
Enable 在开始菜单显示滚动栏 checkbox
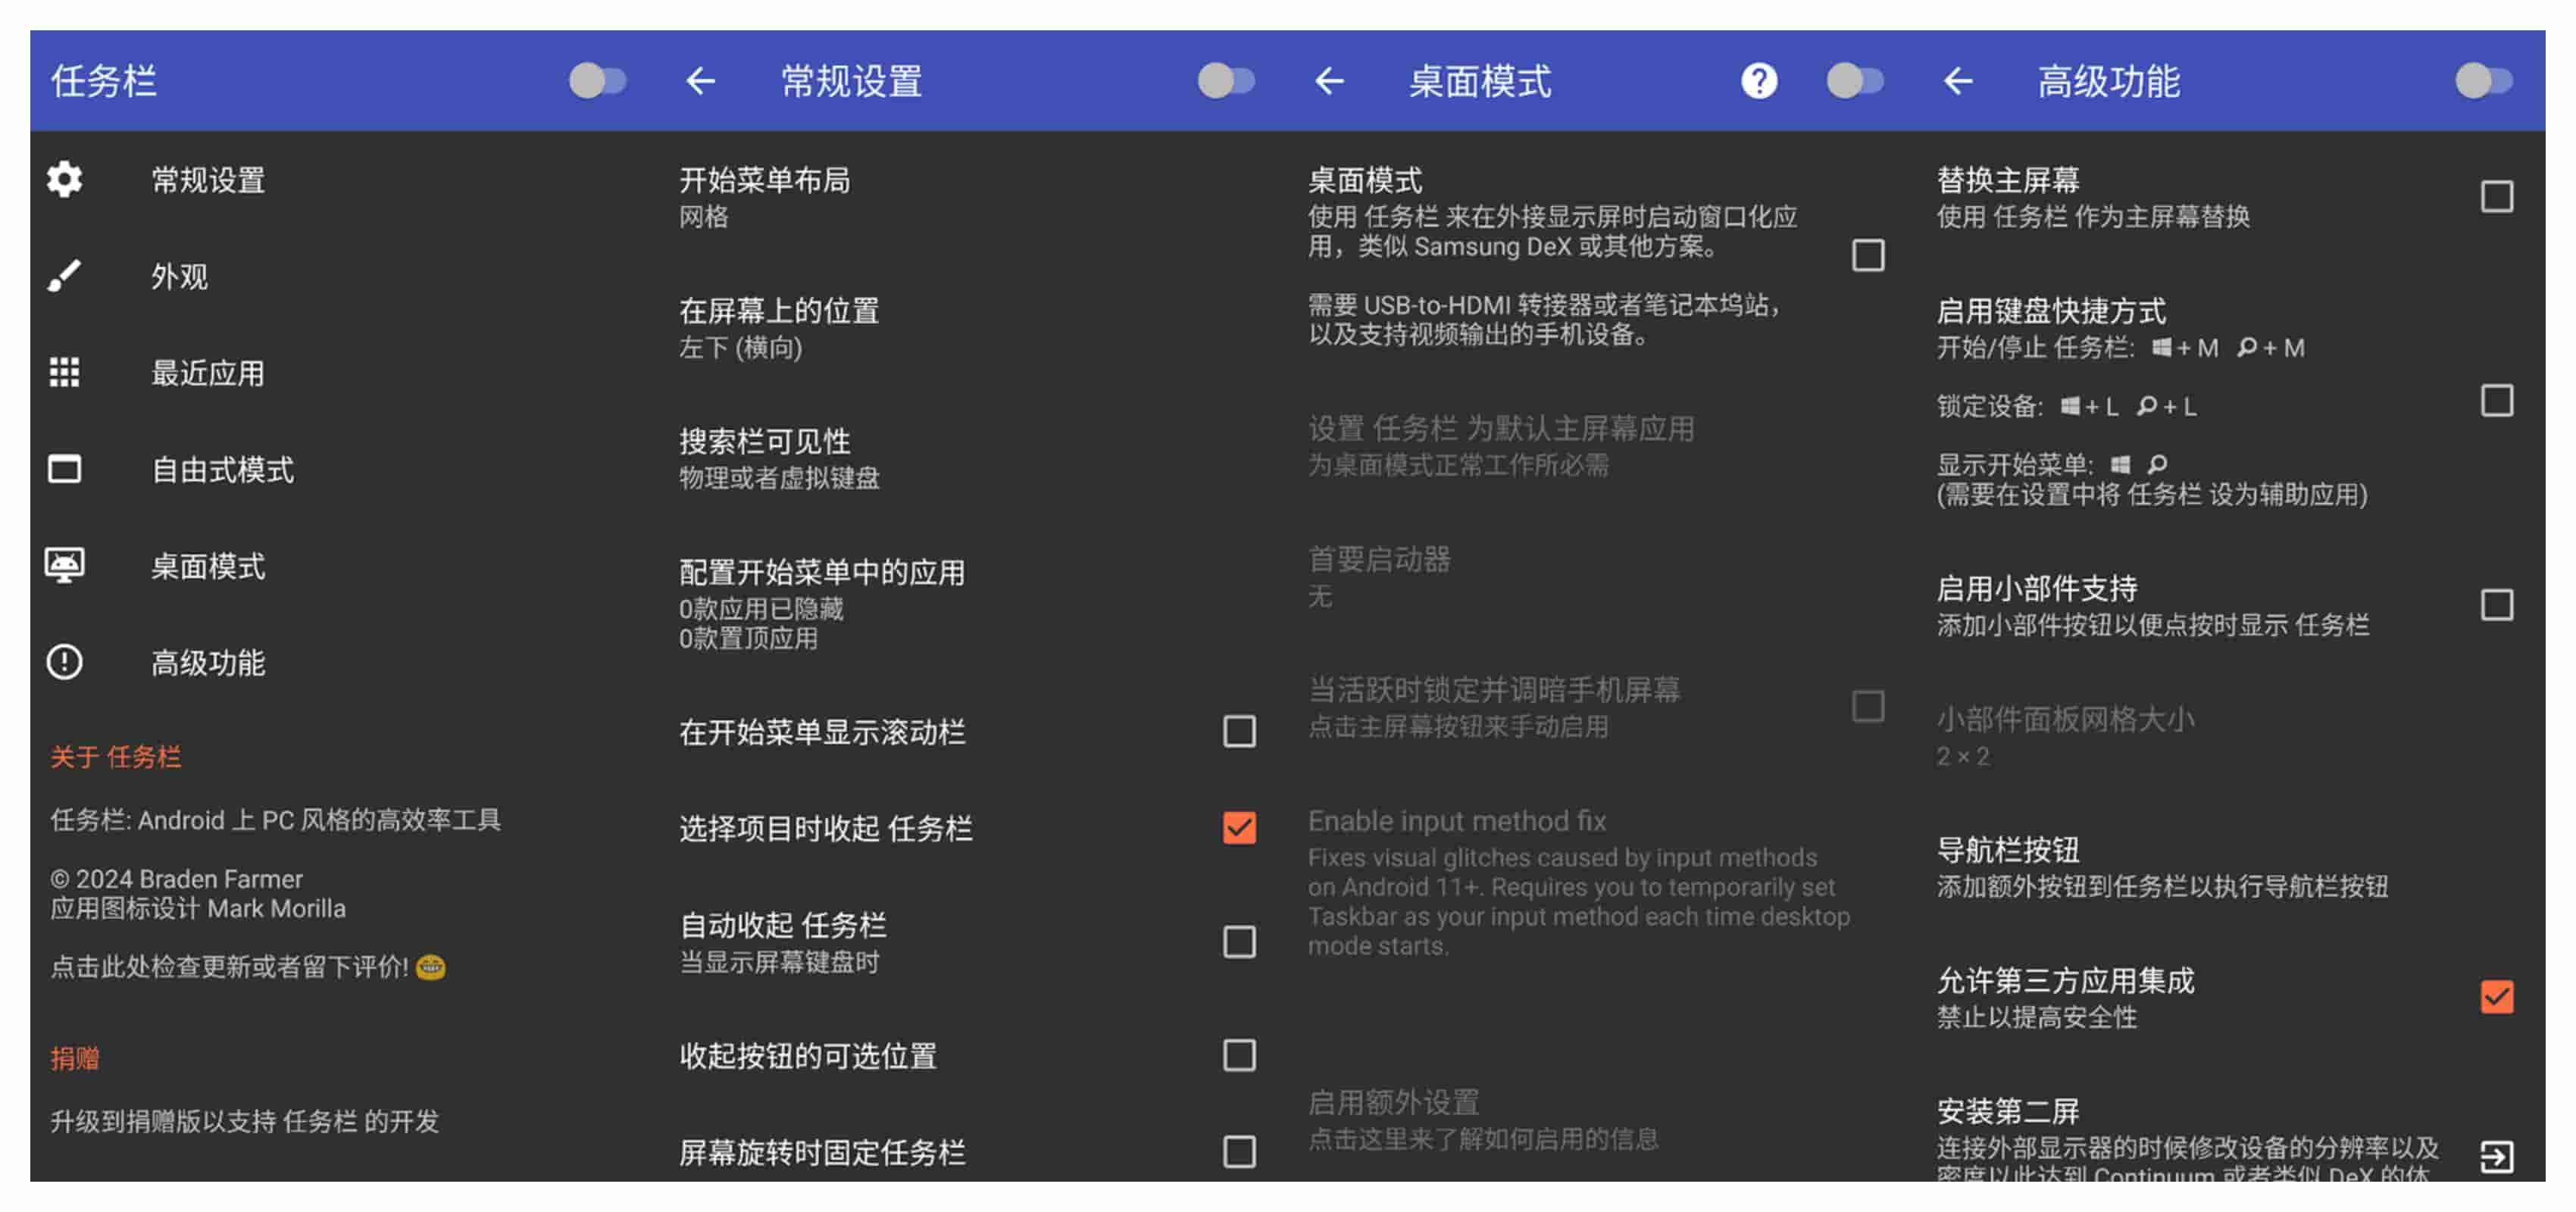pyautogui.click(x=1239, y=732)
